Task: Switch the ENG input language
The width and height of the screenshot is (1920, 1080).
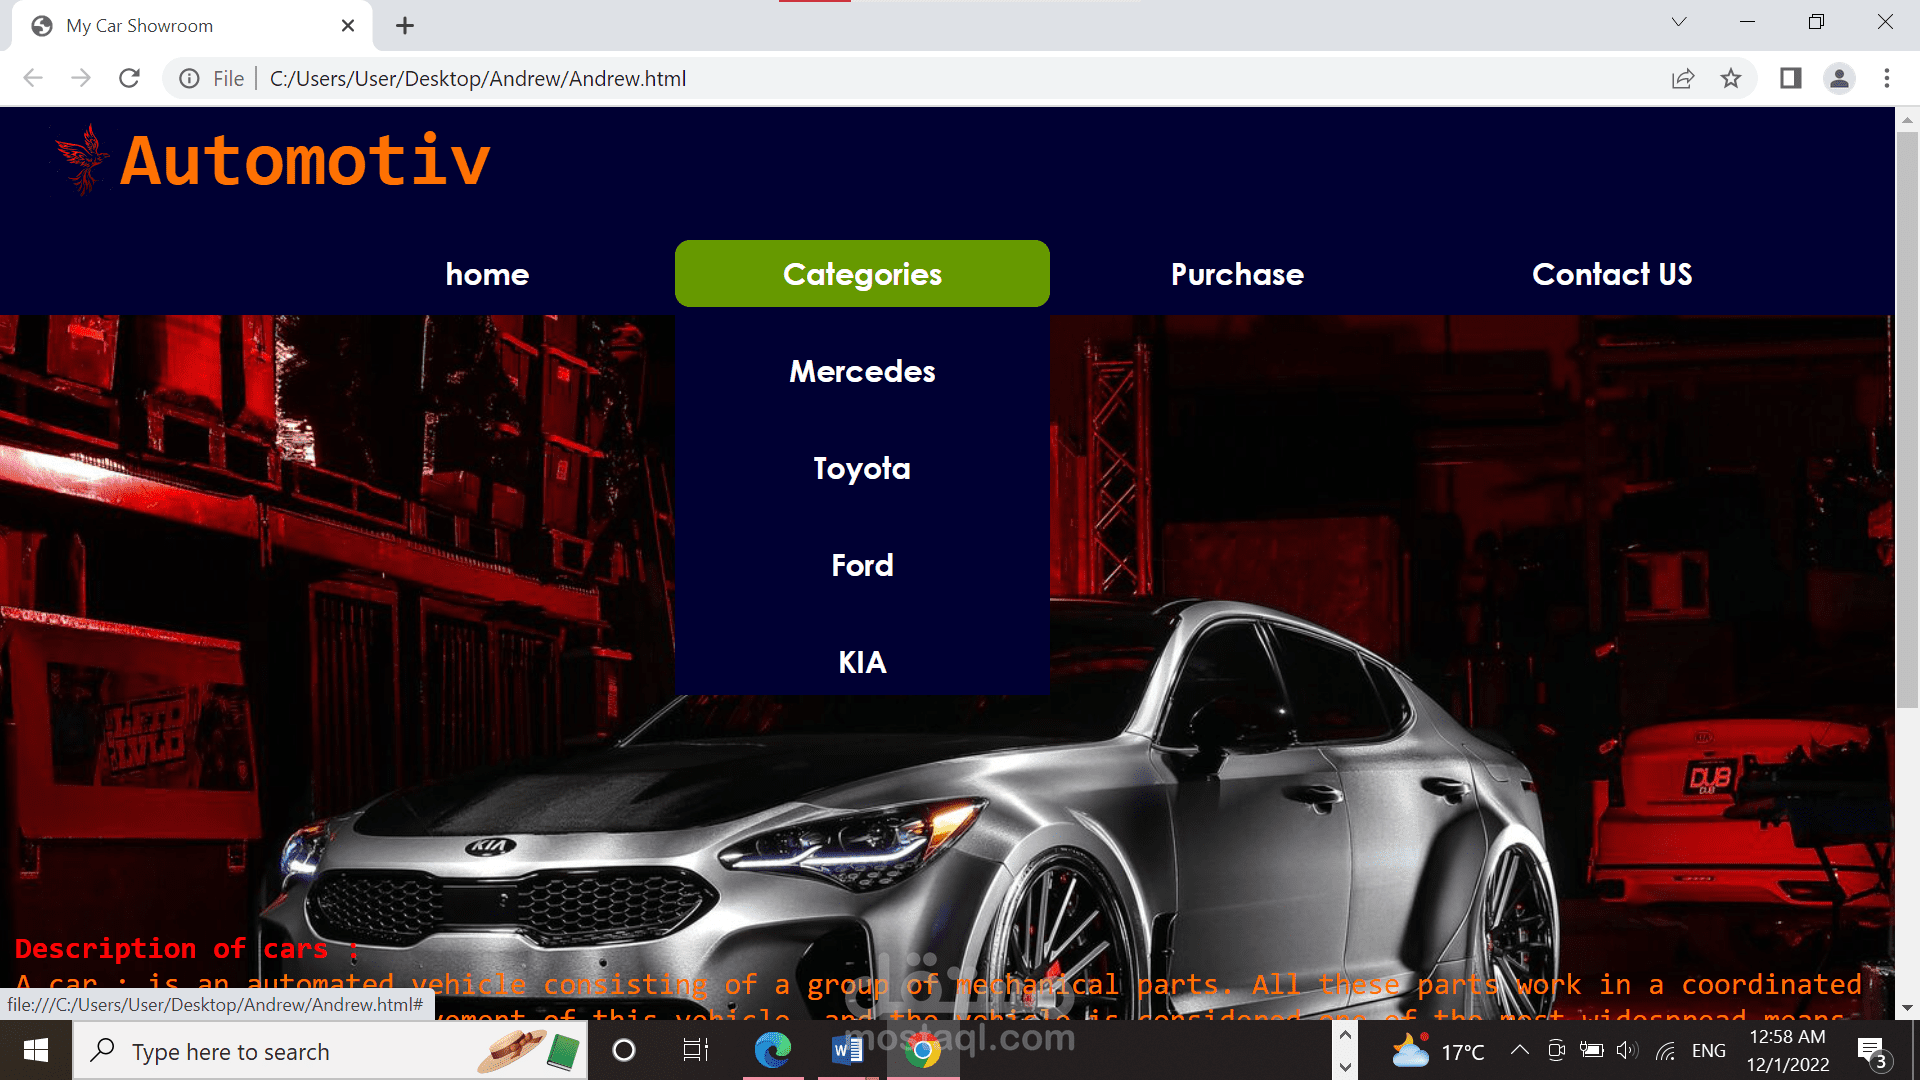Action: click(1709, 1051)
